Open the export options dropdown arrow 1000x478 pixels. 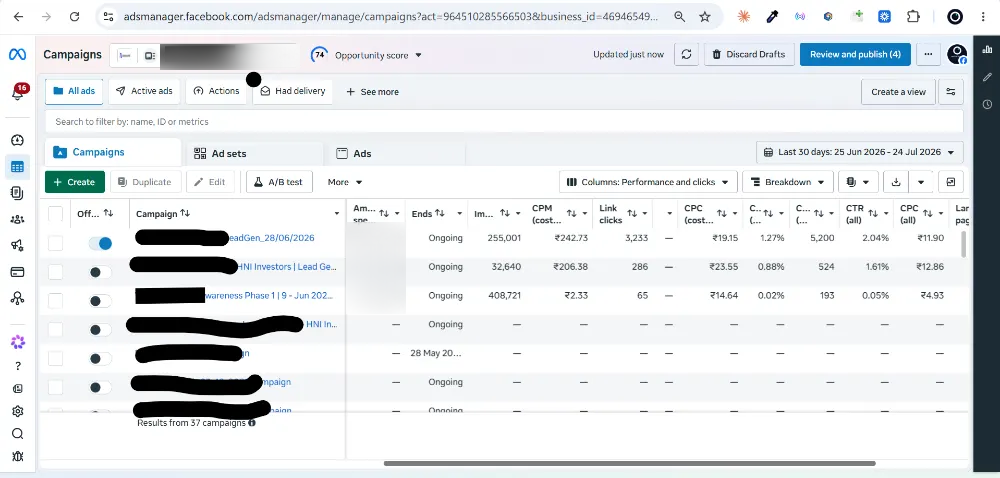pyautogui.click(x=921, y=182)
